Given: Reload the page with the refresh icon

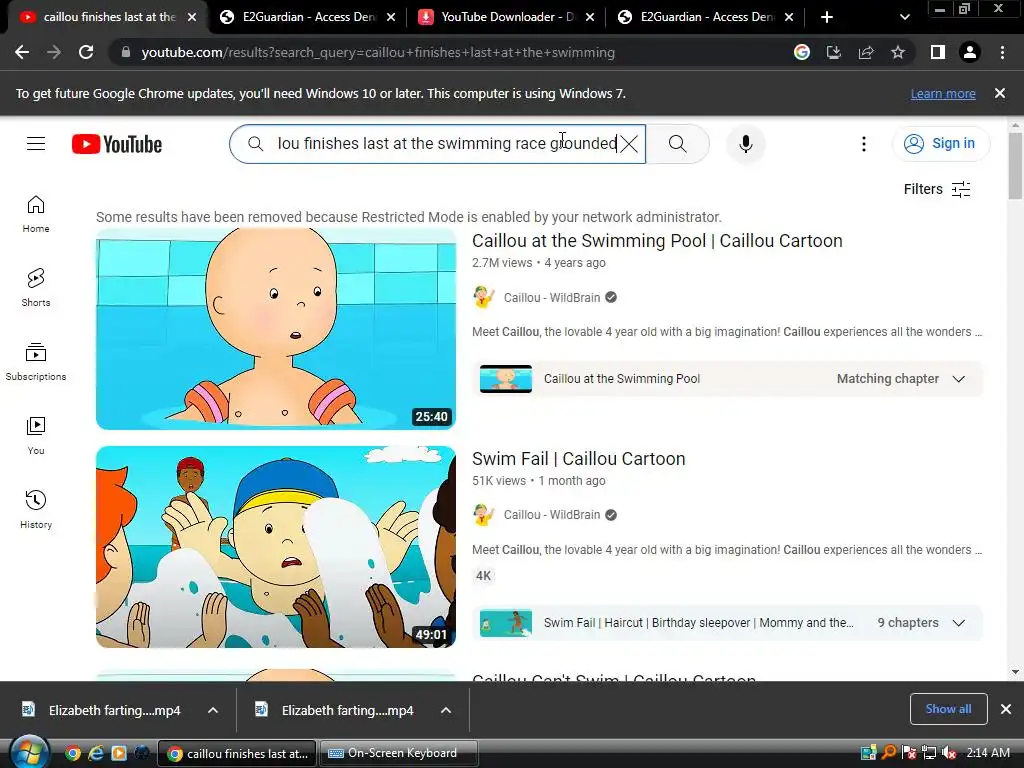Looking at the screenshot, I should pyautogui.click(x=86, y=52).
